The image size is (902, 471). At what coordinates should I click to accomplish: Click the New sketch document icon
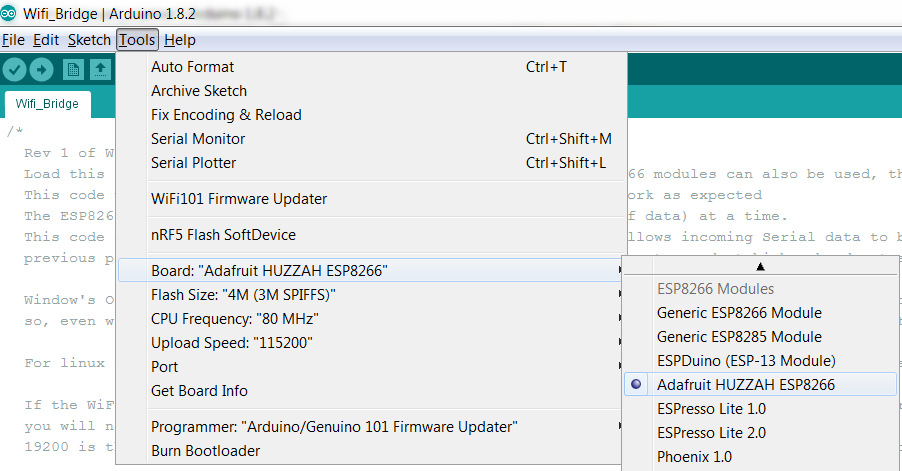coord(73,70)
